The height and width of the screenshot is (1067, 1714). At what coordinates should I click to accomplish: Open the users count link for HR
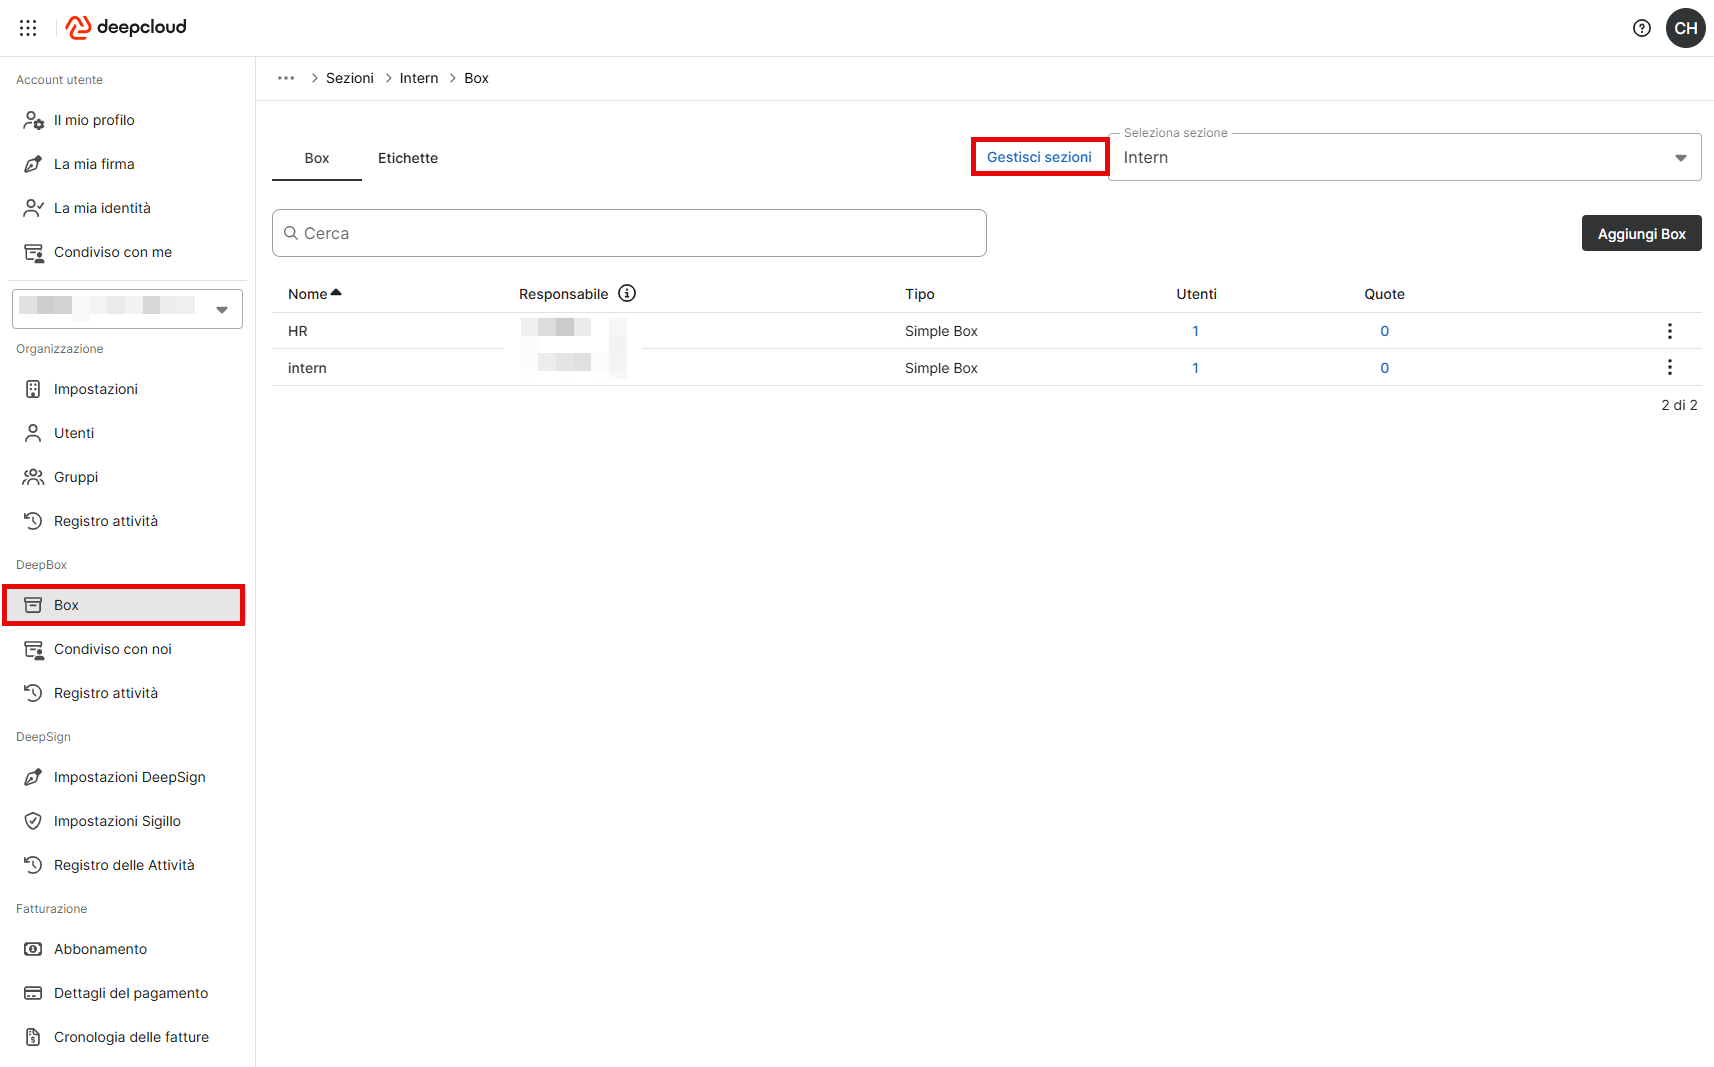pos(1195,331)
